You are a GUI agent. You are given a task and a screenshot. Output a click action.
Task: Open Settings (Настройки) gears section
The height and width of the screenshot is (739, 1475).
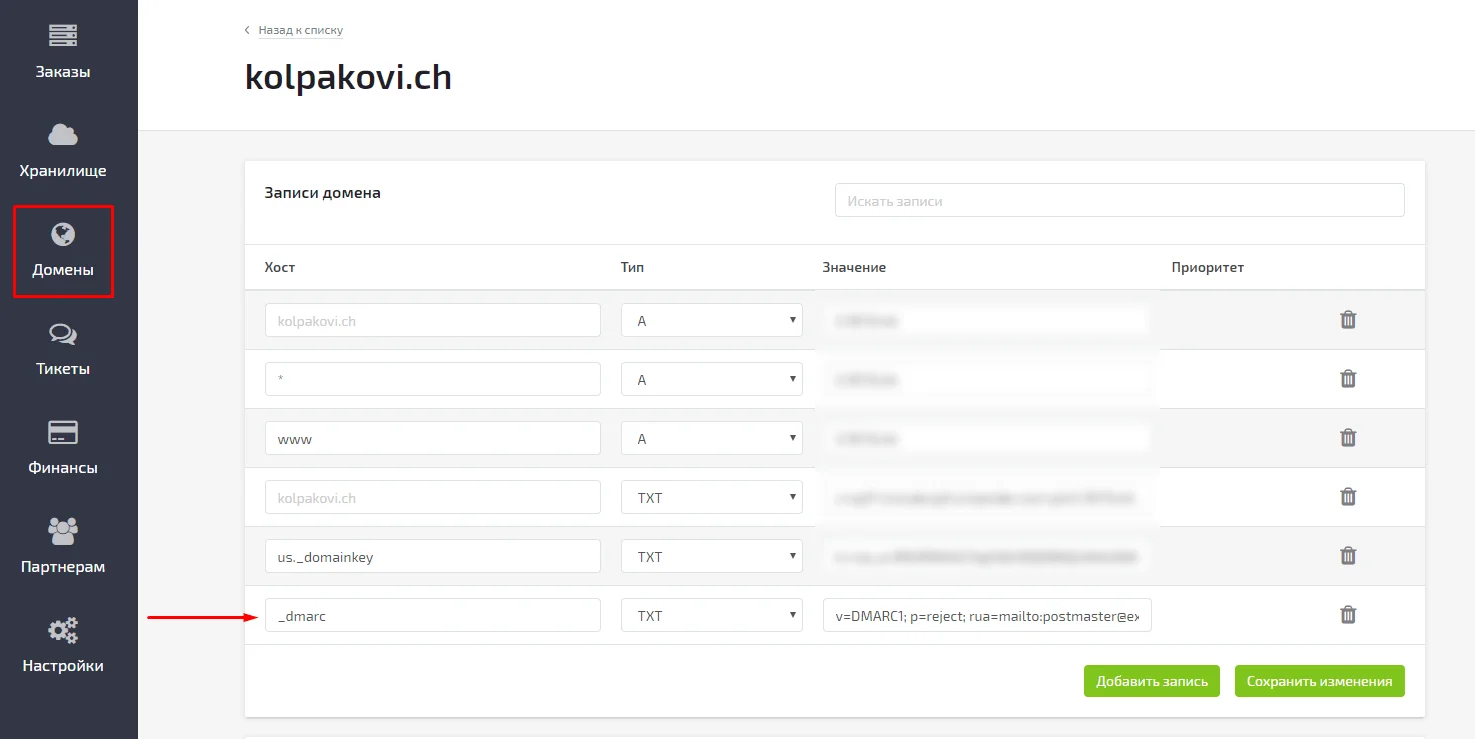coord(63,645)
